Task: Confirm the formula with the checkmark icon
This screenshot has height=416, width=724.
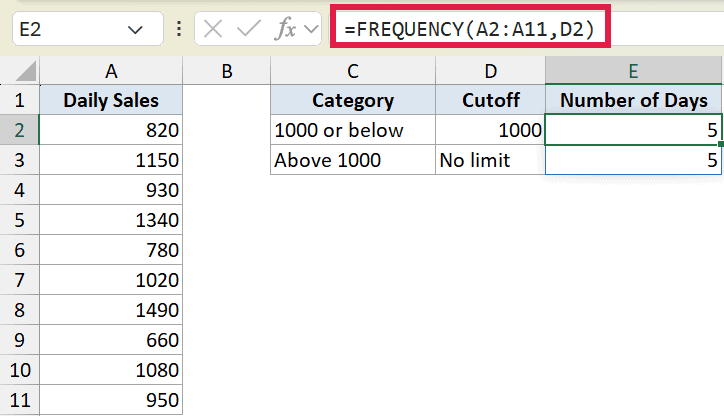Action: (x=248, y=29)
